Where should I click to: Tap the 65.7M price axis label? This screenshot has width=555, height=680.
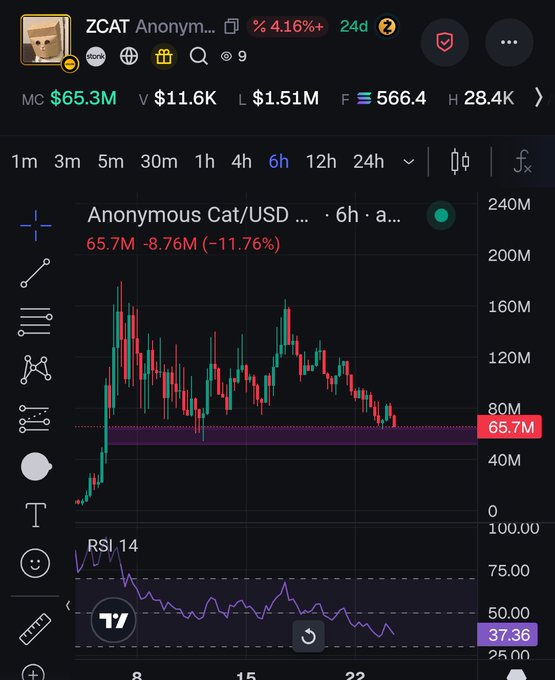pyautogui.click(x=509, y=427)
